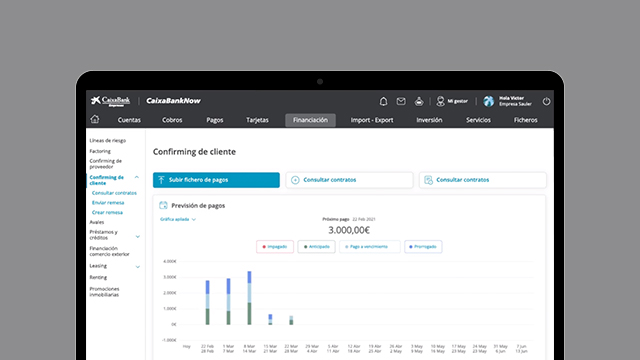Click the 22 Mar chart bar
The height and width of the screenshot is (360, 640).
point(291,320)
